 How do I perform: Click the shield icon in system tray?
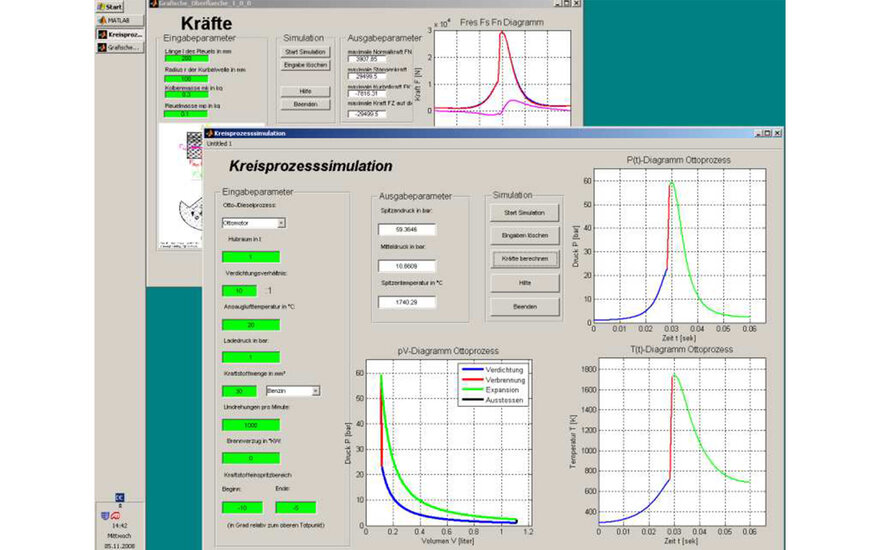pyautogui.click(x=105, y=515)
